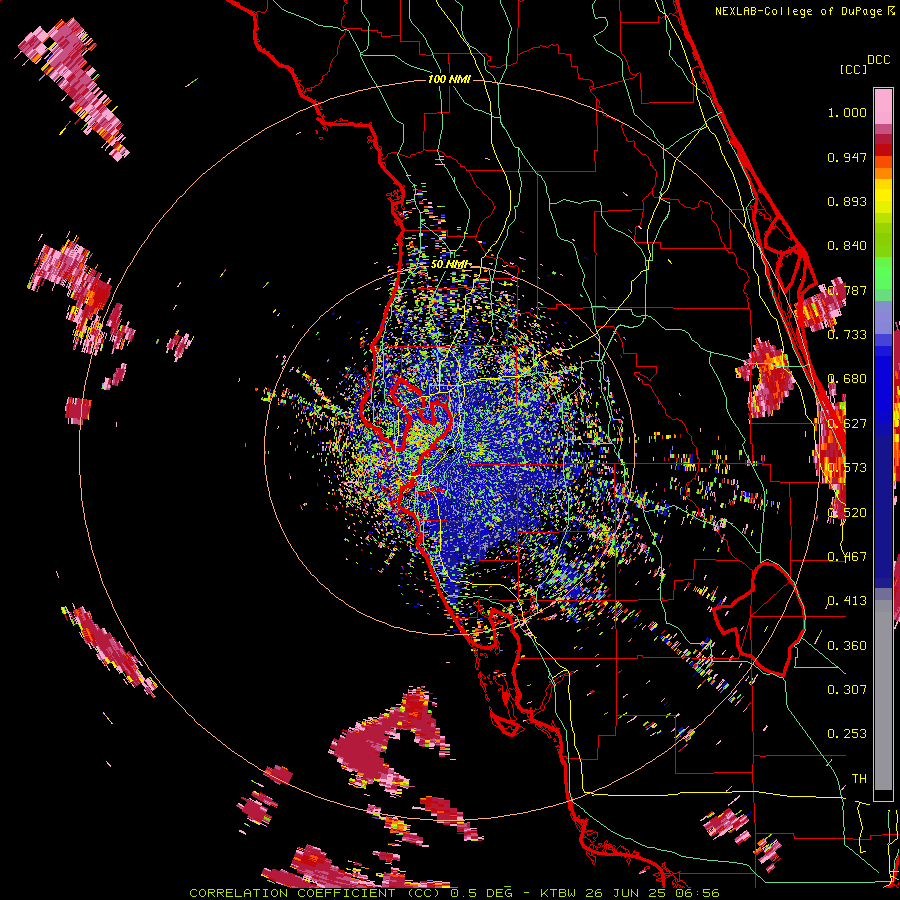Click the 50 NMI range ring label
Screen dimensions: 900x900
click(449, 265)
